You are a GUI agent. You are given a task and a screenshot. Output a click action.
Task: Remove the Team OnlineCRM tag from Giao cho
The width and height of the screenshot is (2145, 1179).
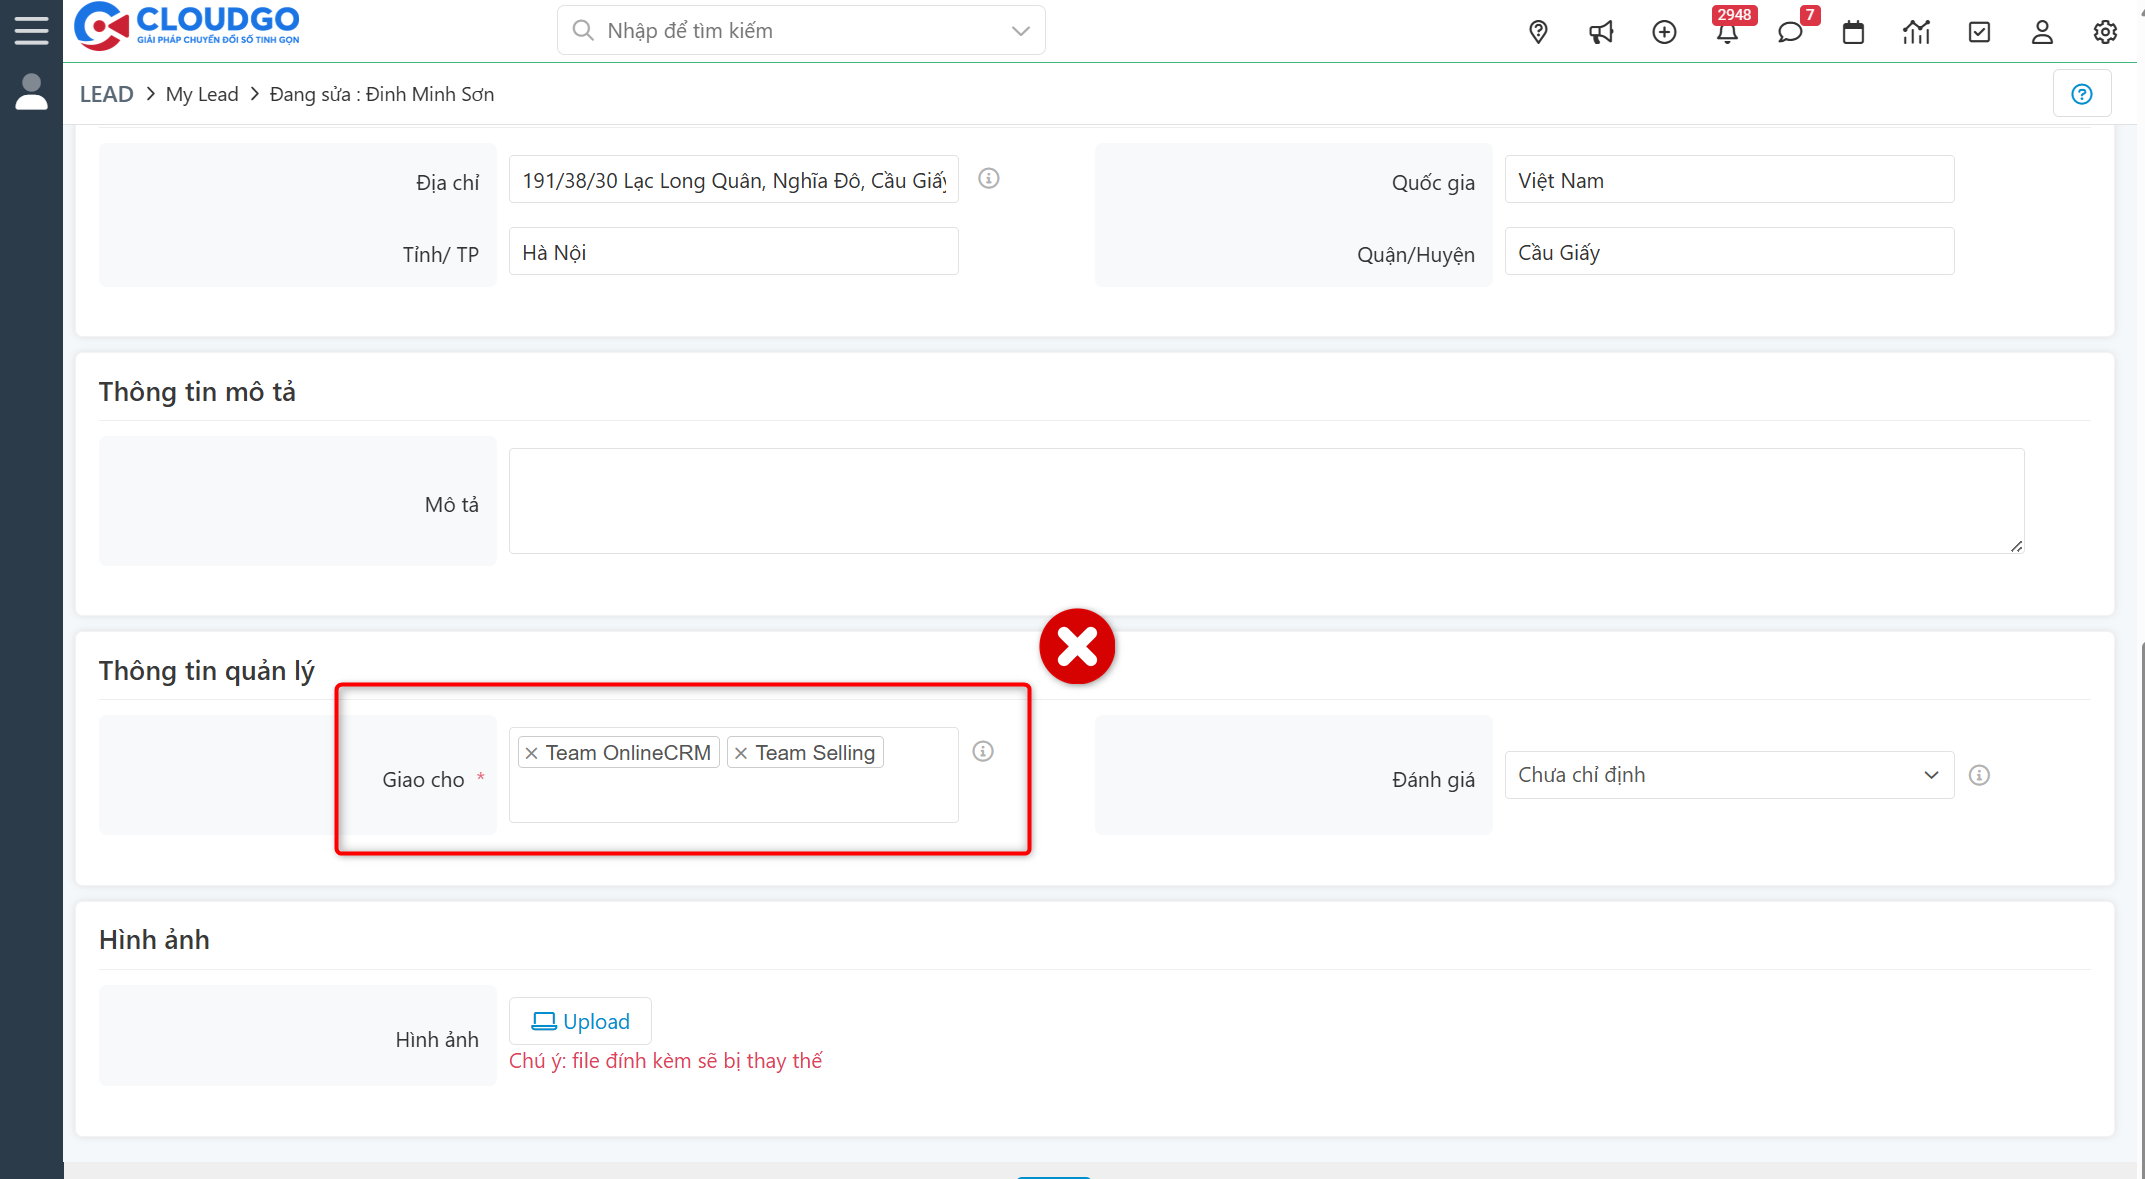531,752
